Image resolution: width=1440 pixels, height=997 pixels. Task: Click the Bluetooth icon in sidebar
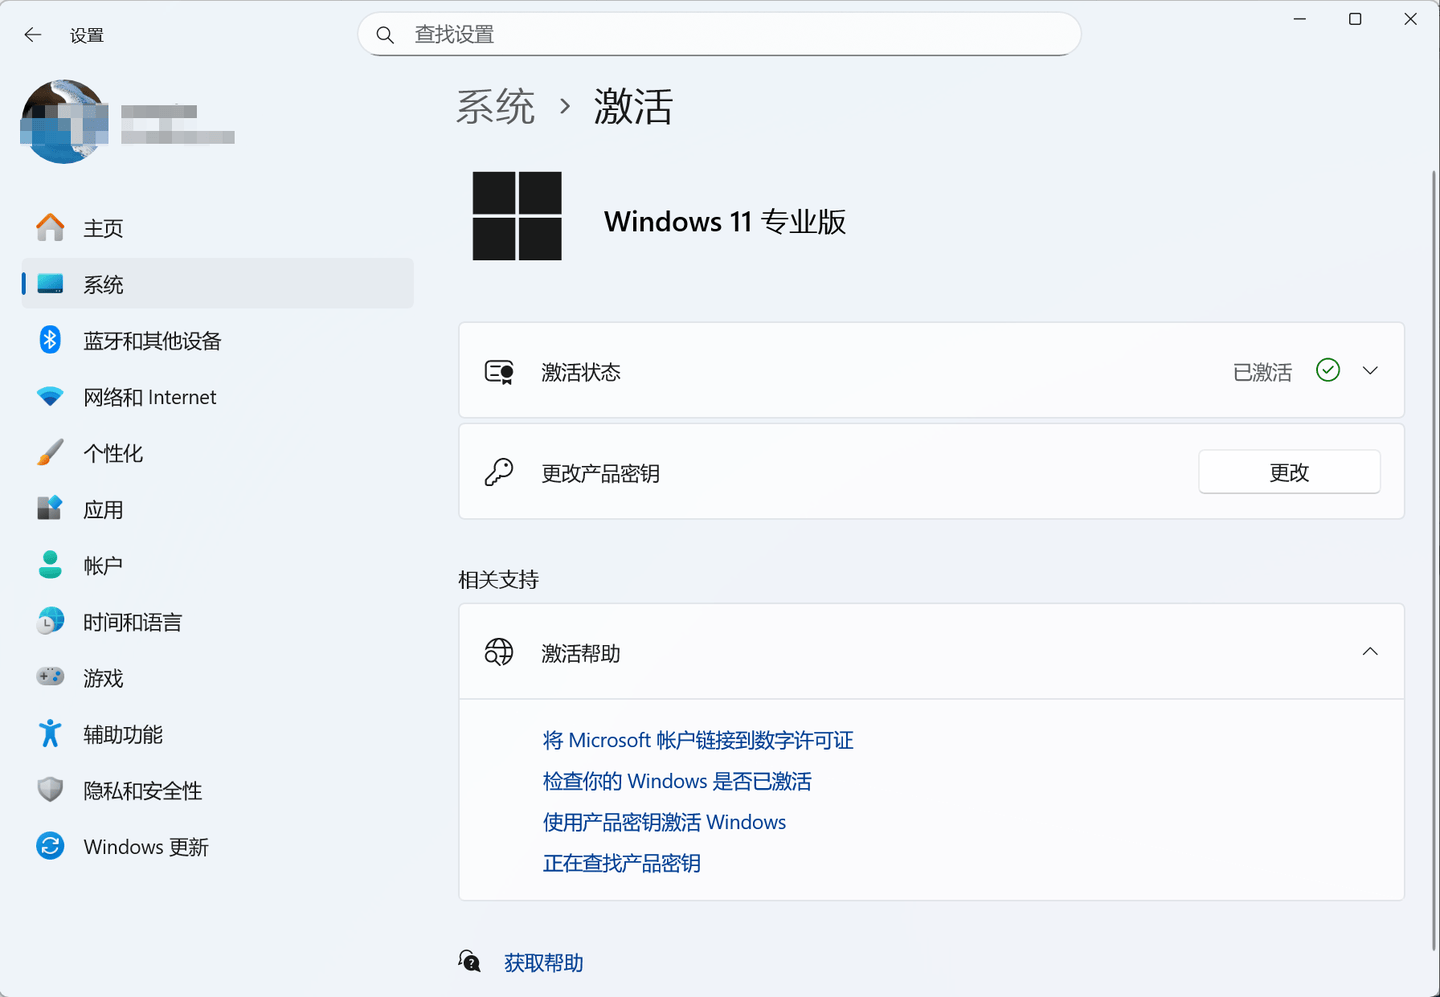click(50, 340)
